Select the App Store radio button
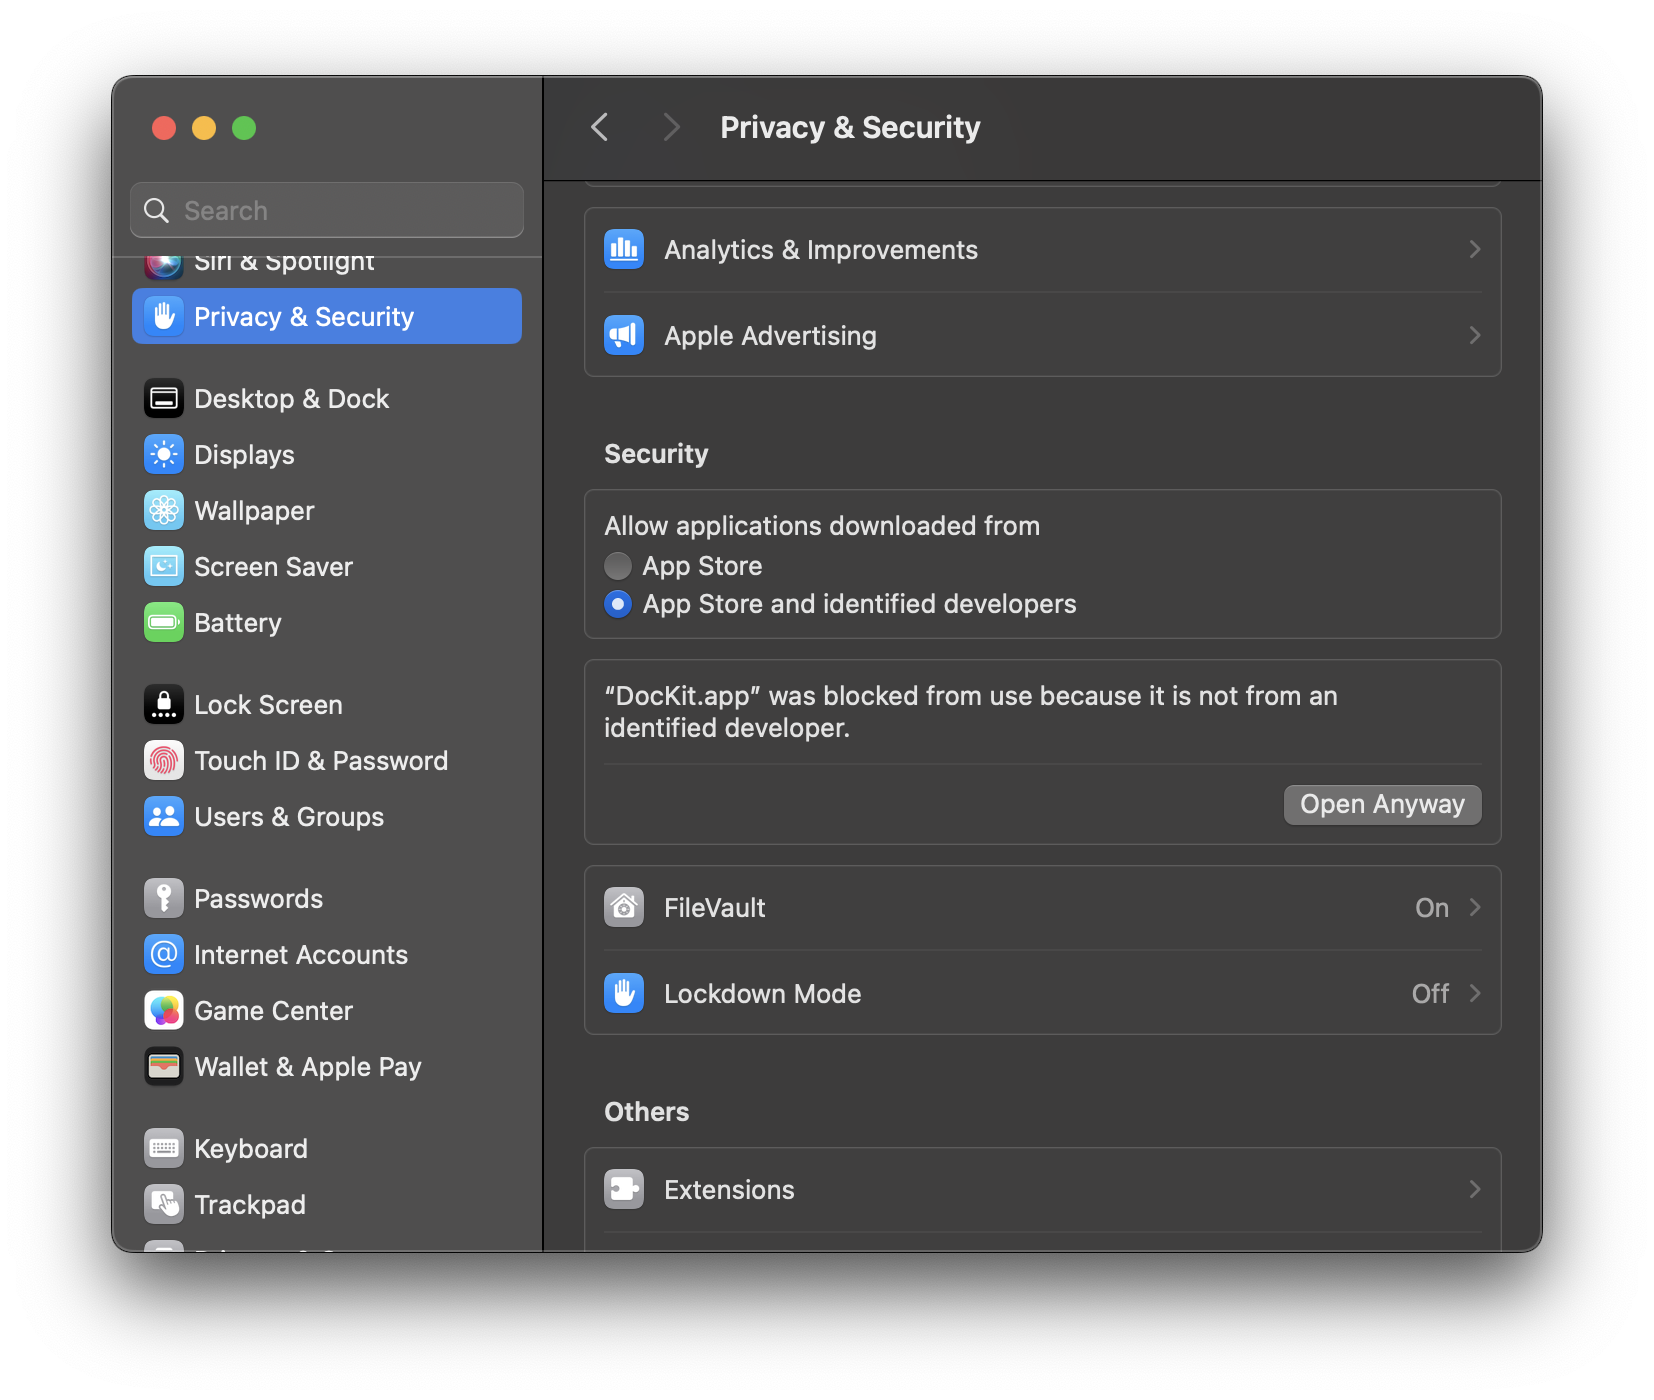The width and height of the screenshot is (1654, 1400). click(x=618, y=565)
